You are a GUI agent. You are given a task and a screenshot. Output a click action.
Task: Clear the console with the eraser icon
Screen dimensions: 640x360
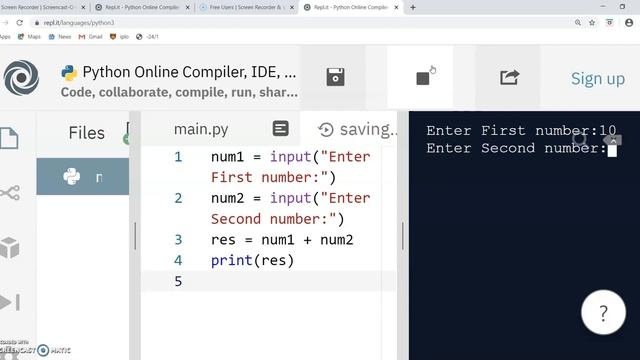pos(612,140)
